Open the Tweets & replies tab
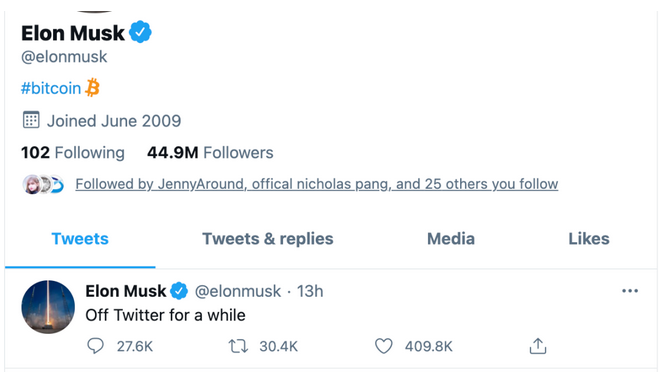The height and width of the screenshot is (377, 664). (x=268, y=239)
